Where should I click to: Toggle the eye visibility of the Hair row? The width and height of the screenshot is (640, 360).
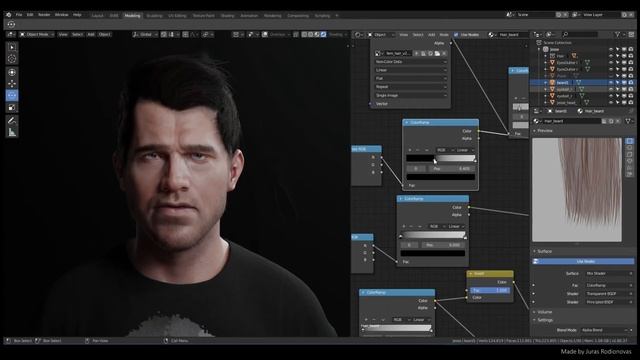pyautogui.click(x=611, y=56)
